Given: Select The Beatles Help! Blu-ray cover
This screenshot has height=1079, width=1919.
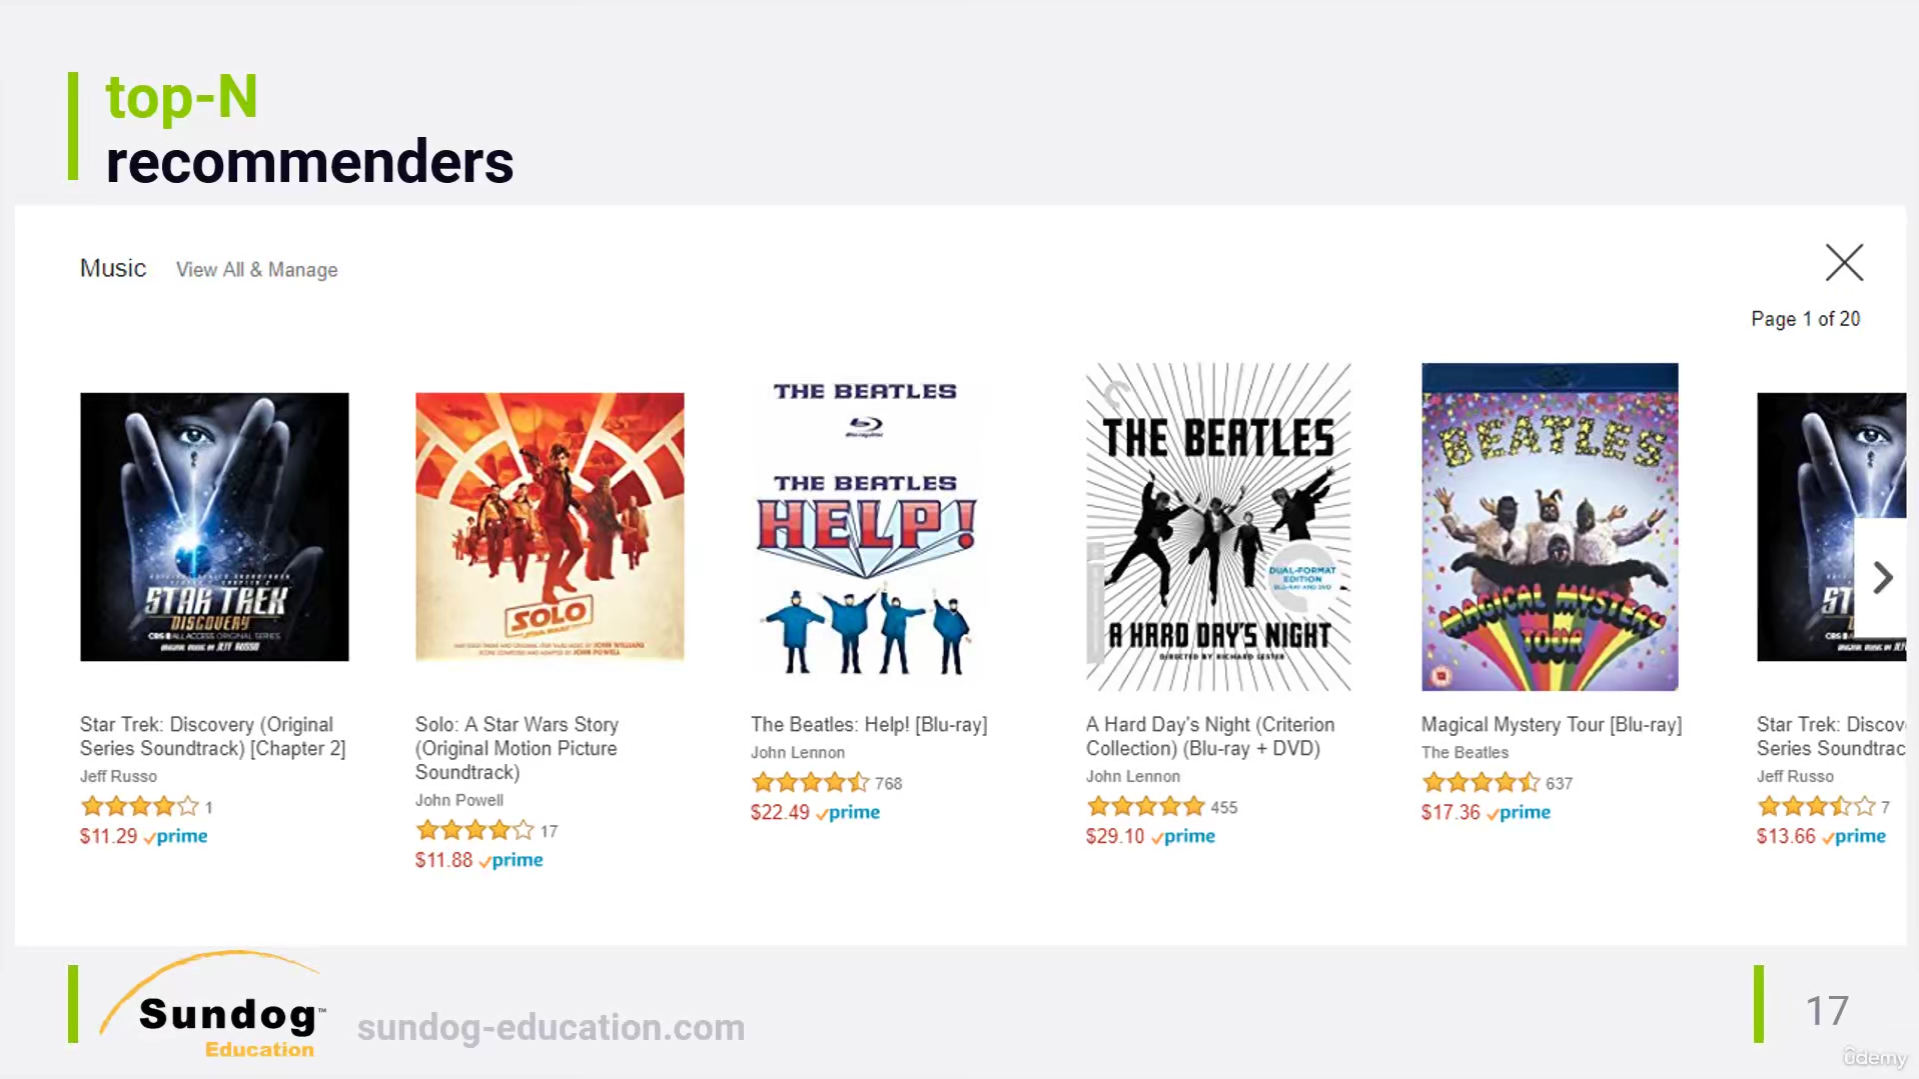Looking at the screenshot, I should tap(866, 527).
